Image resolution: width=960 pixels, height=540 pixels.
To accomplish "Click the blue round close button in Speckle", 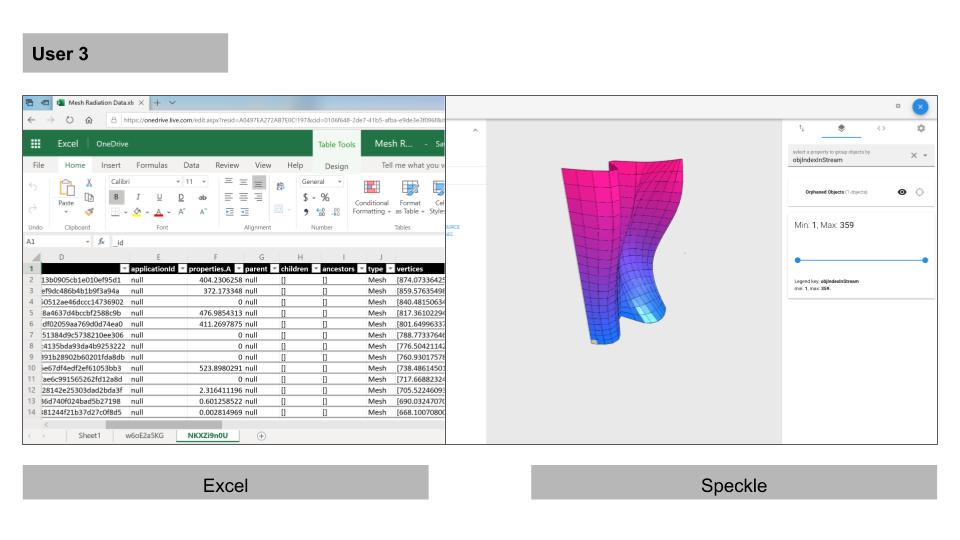I will pos(921,106).
